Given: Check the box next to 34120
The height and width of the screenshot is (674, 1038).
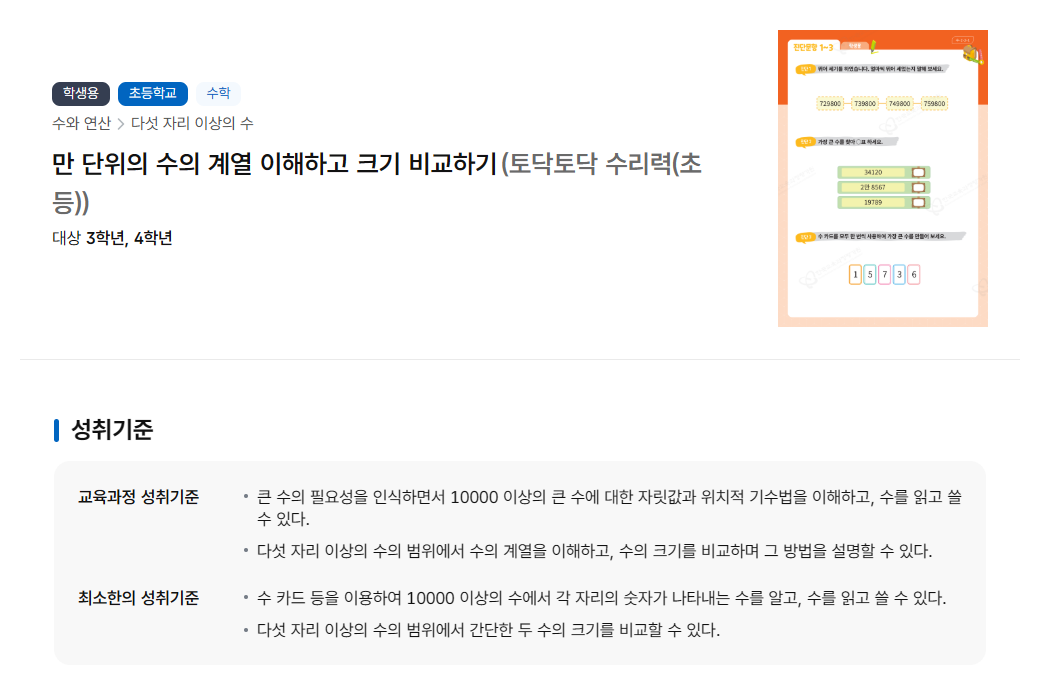Looking at the screenshot, I should 919,172.
